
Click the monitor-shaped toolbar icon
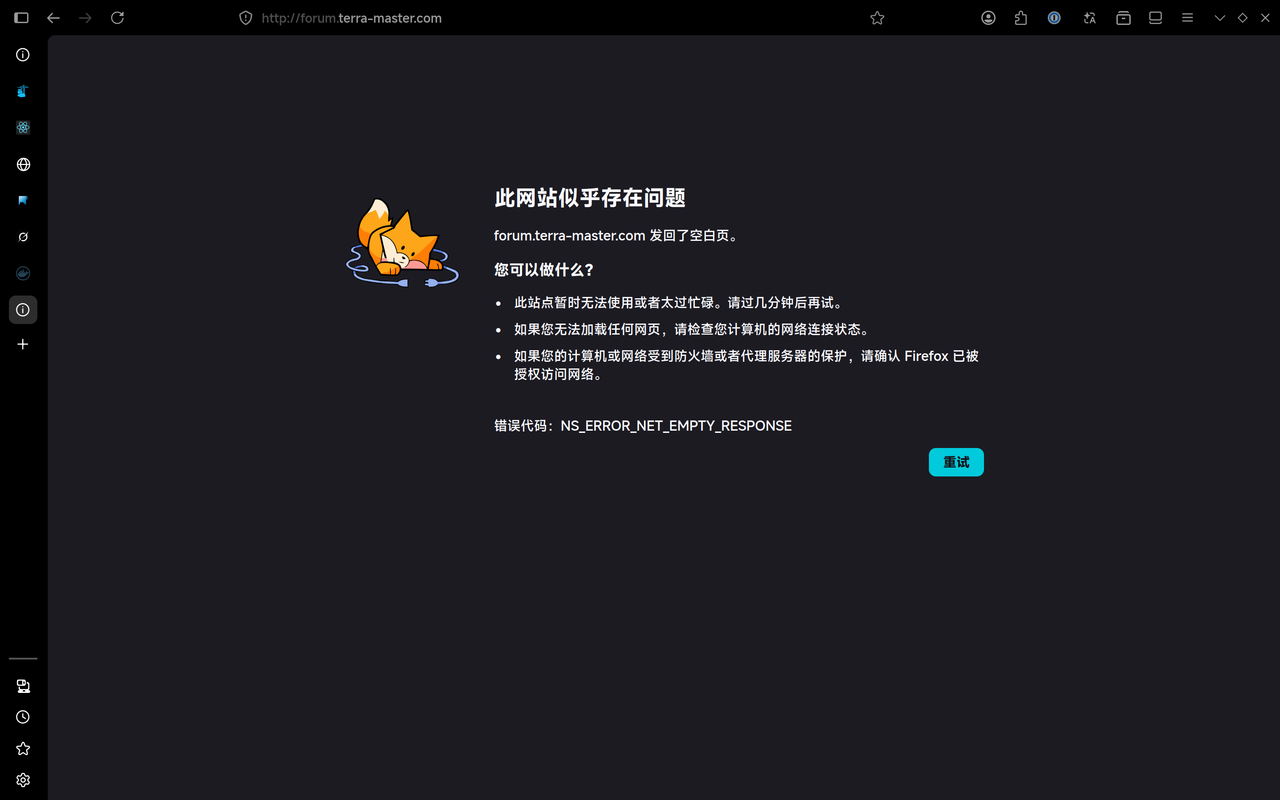point(1155,18)
